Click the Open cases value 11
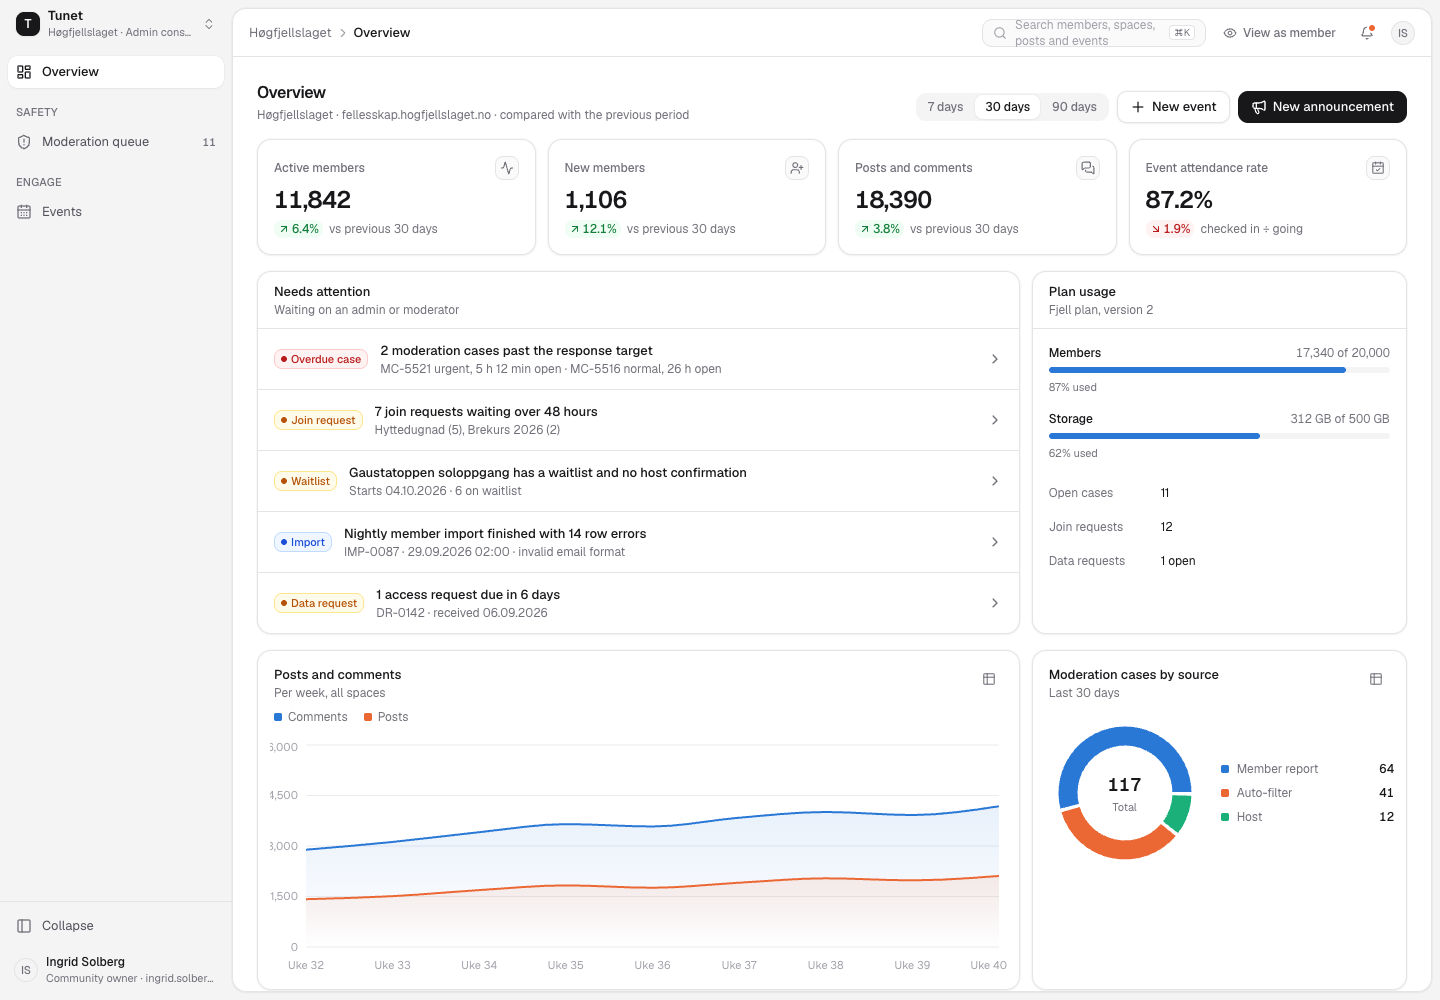1440x1000 pixels. click(x=1165, y=493)
